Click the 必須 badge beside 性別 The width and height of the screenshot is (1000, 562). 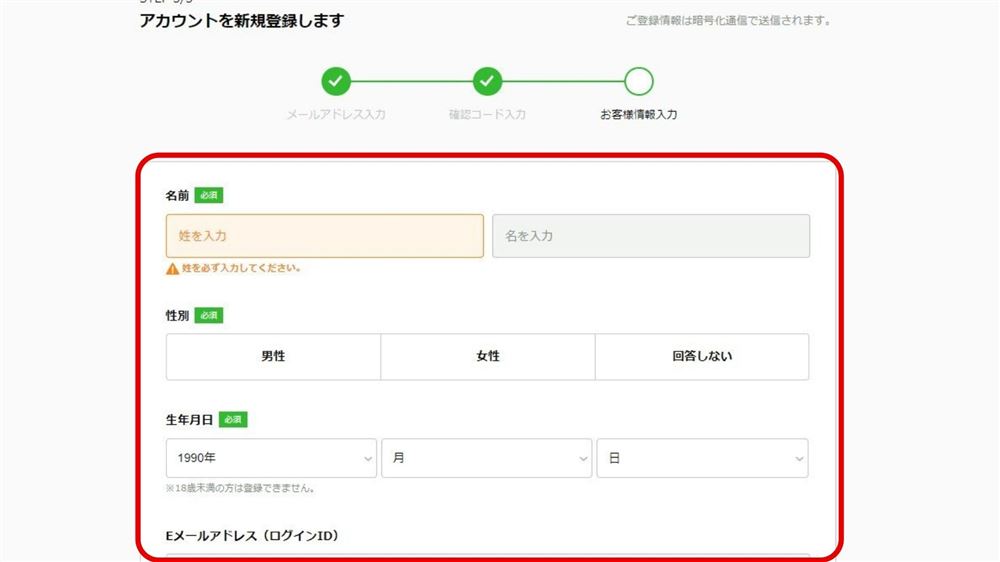click(x=208, y=315)
